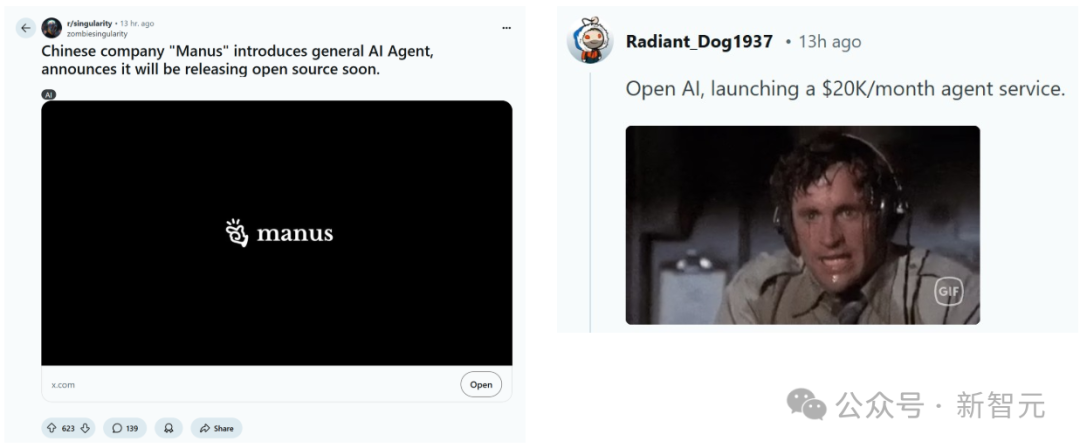This screenshot has width=1080, height=448.
Task: Play the manus video preview
Action: 277,233
